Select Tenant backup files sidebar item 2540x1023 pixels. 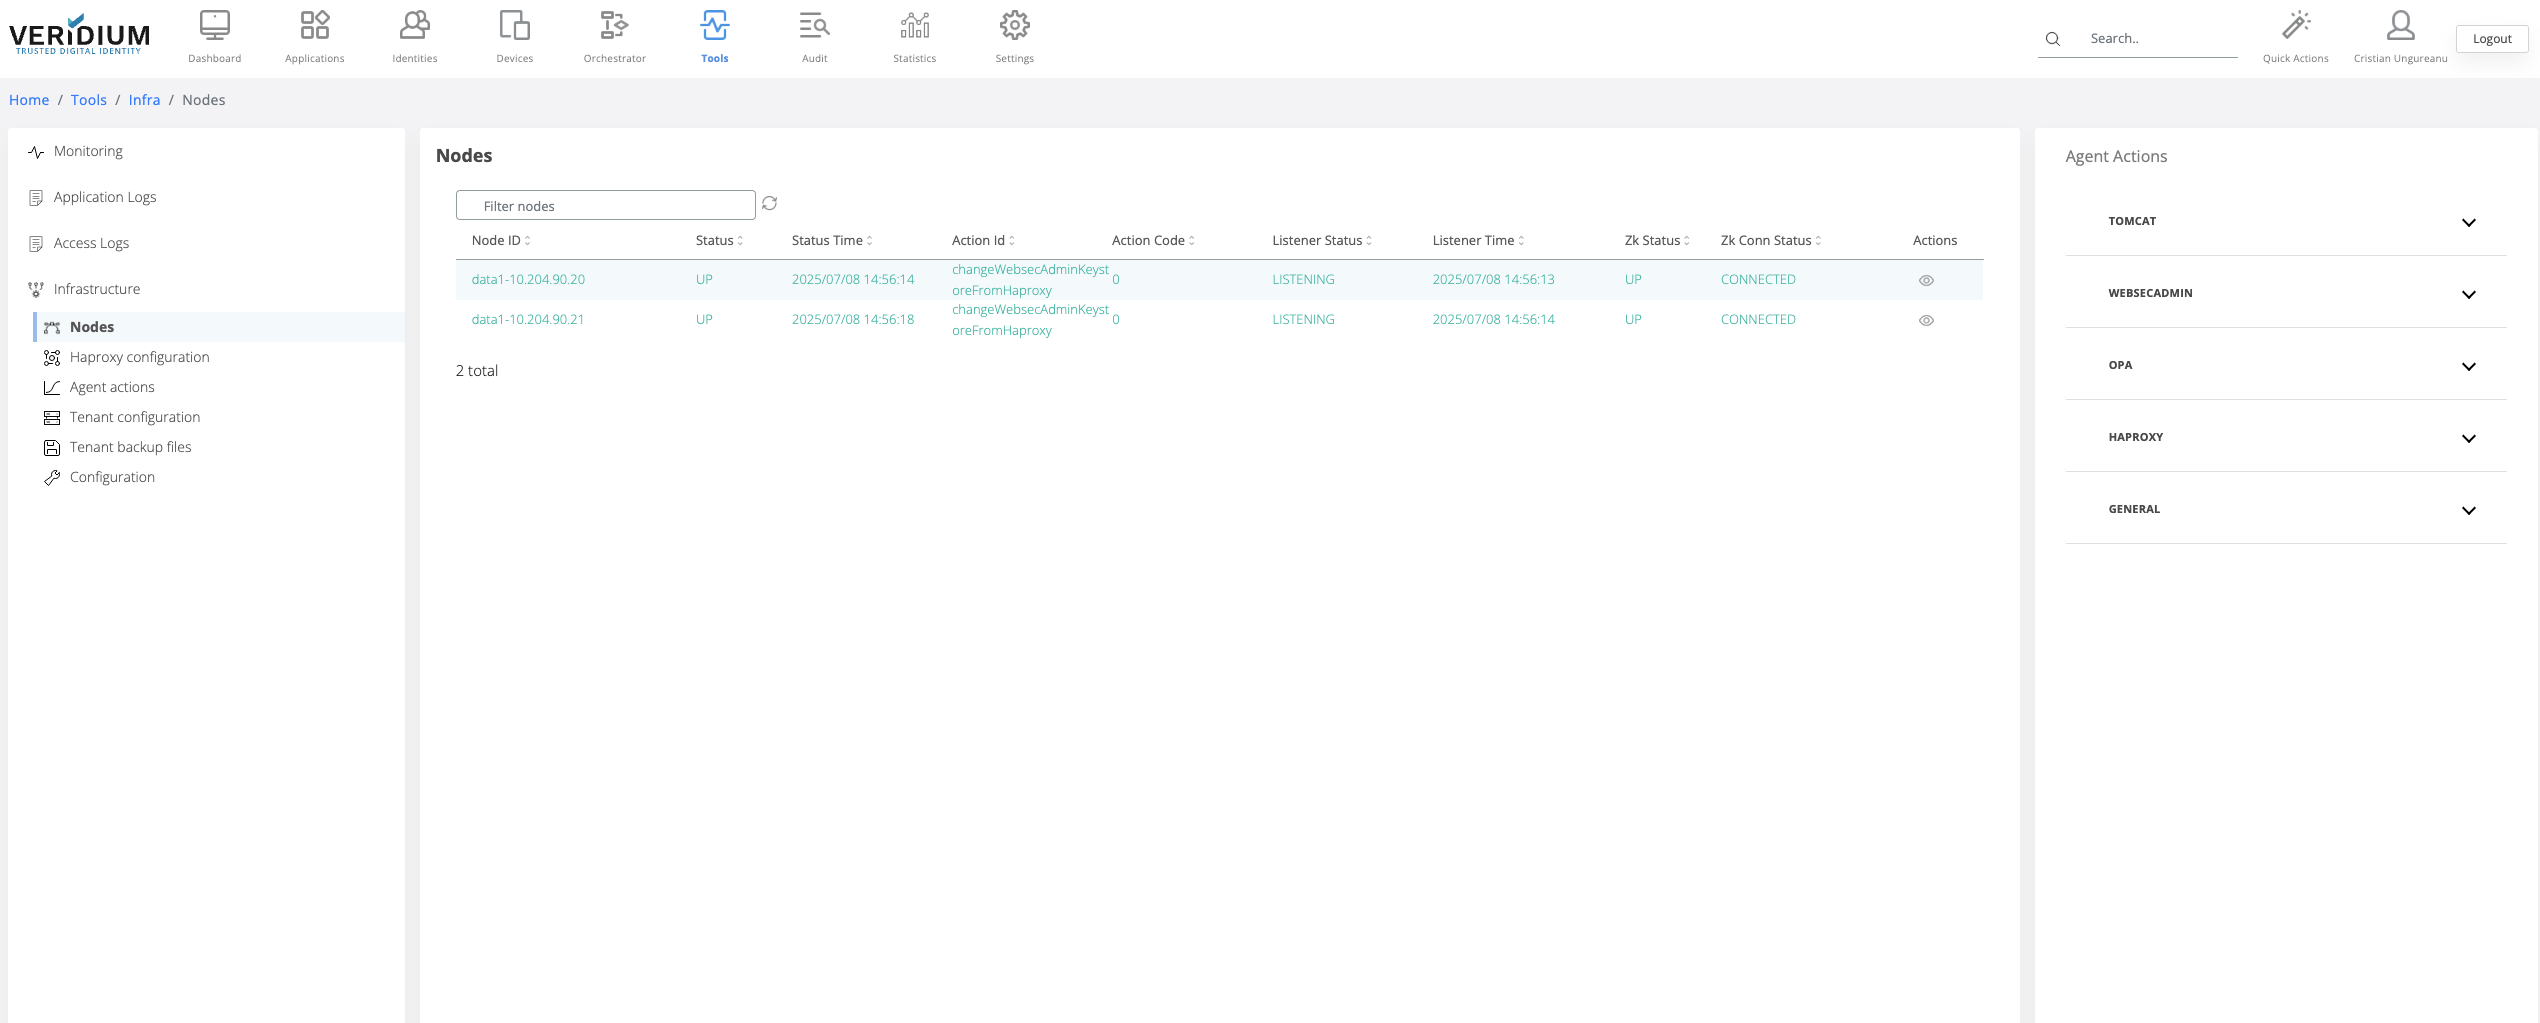pos(130,447)
